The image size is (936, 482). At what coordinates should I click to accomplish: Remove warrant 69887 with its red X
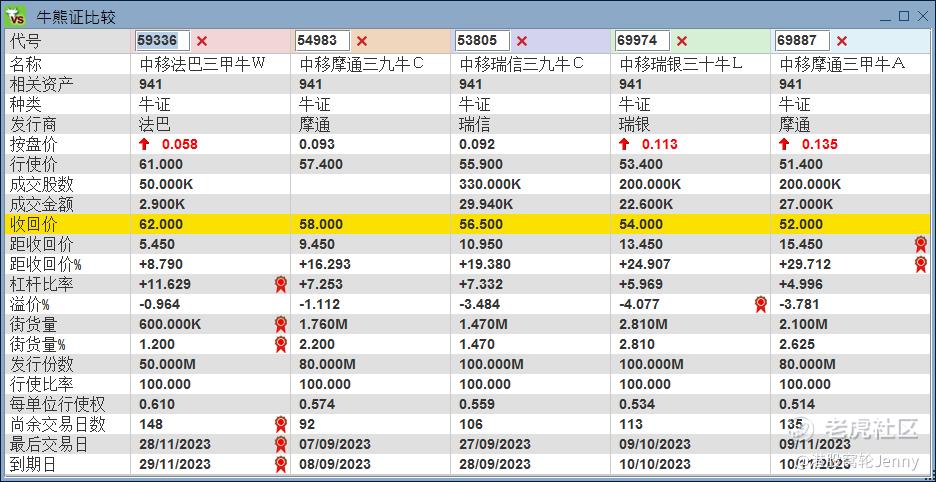tap(842, 41)
